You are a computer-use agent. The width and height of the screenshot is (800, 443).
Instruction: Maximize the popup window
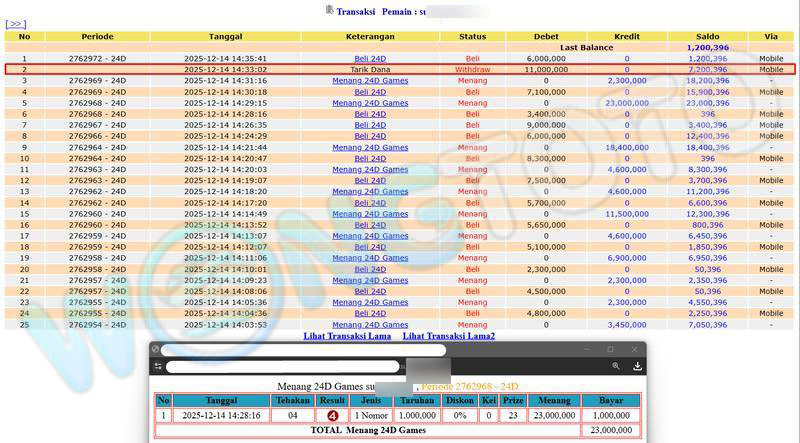tap(610, 350)
